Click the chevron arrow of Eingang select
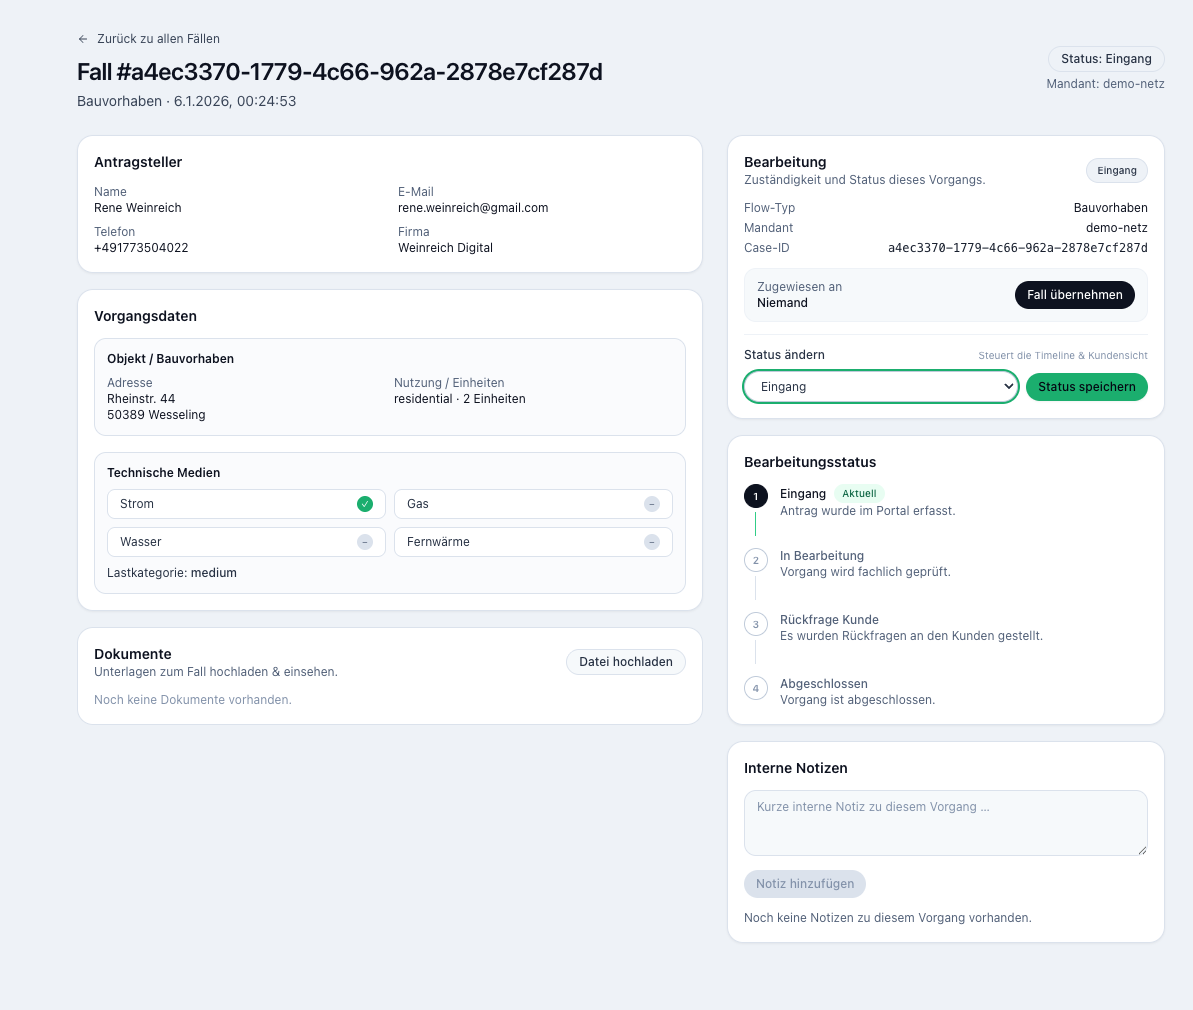The height and width of the screenshot is (1010, 1193). tap(1008, 387)
